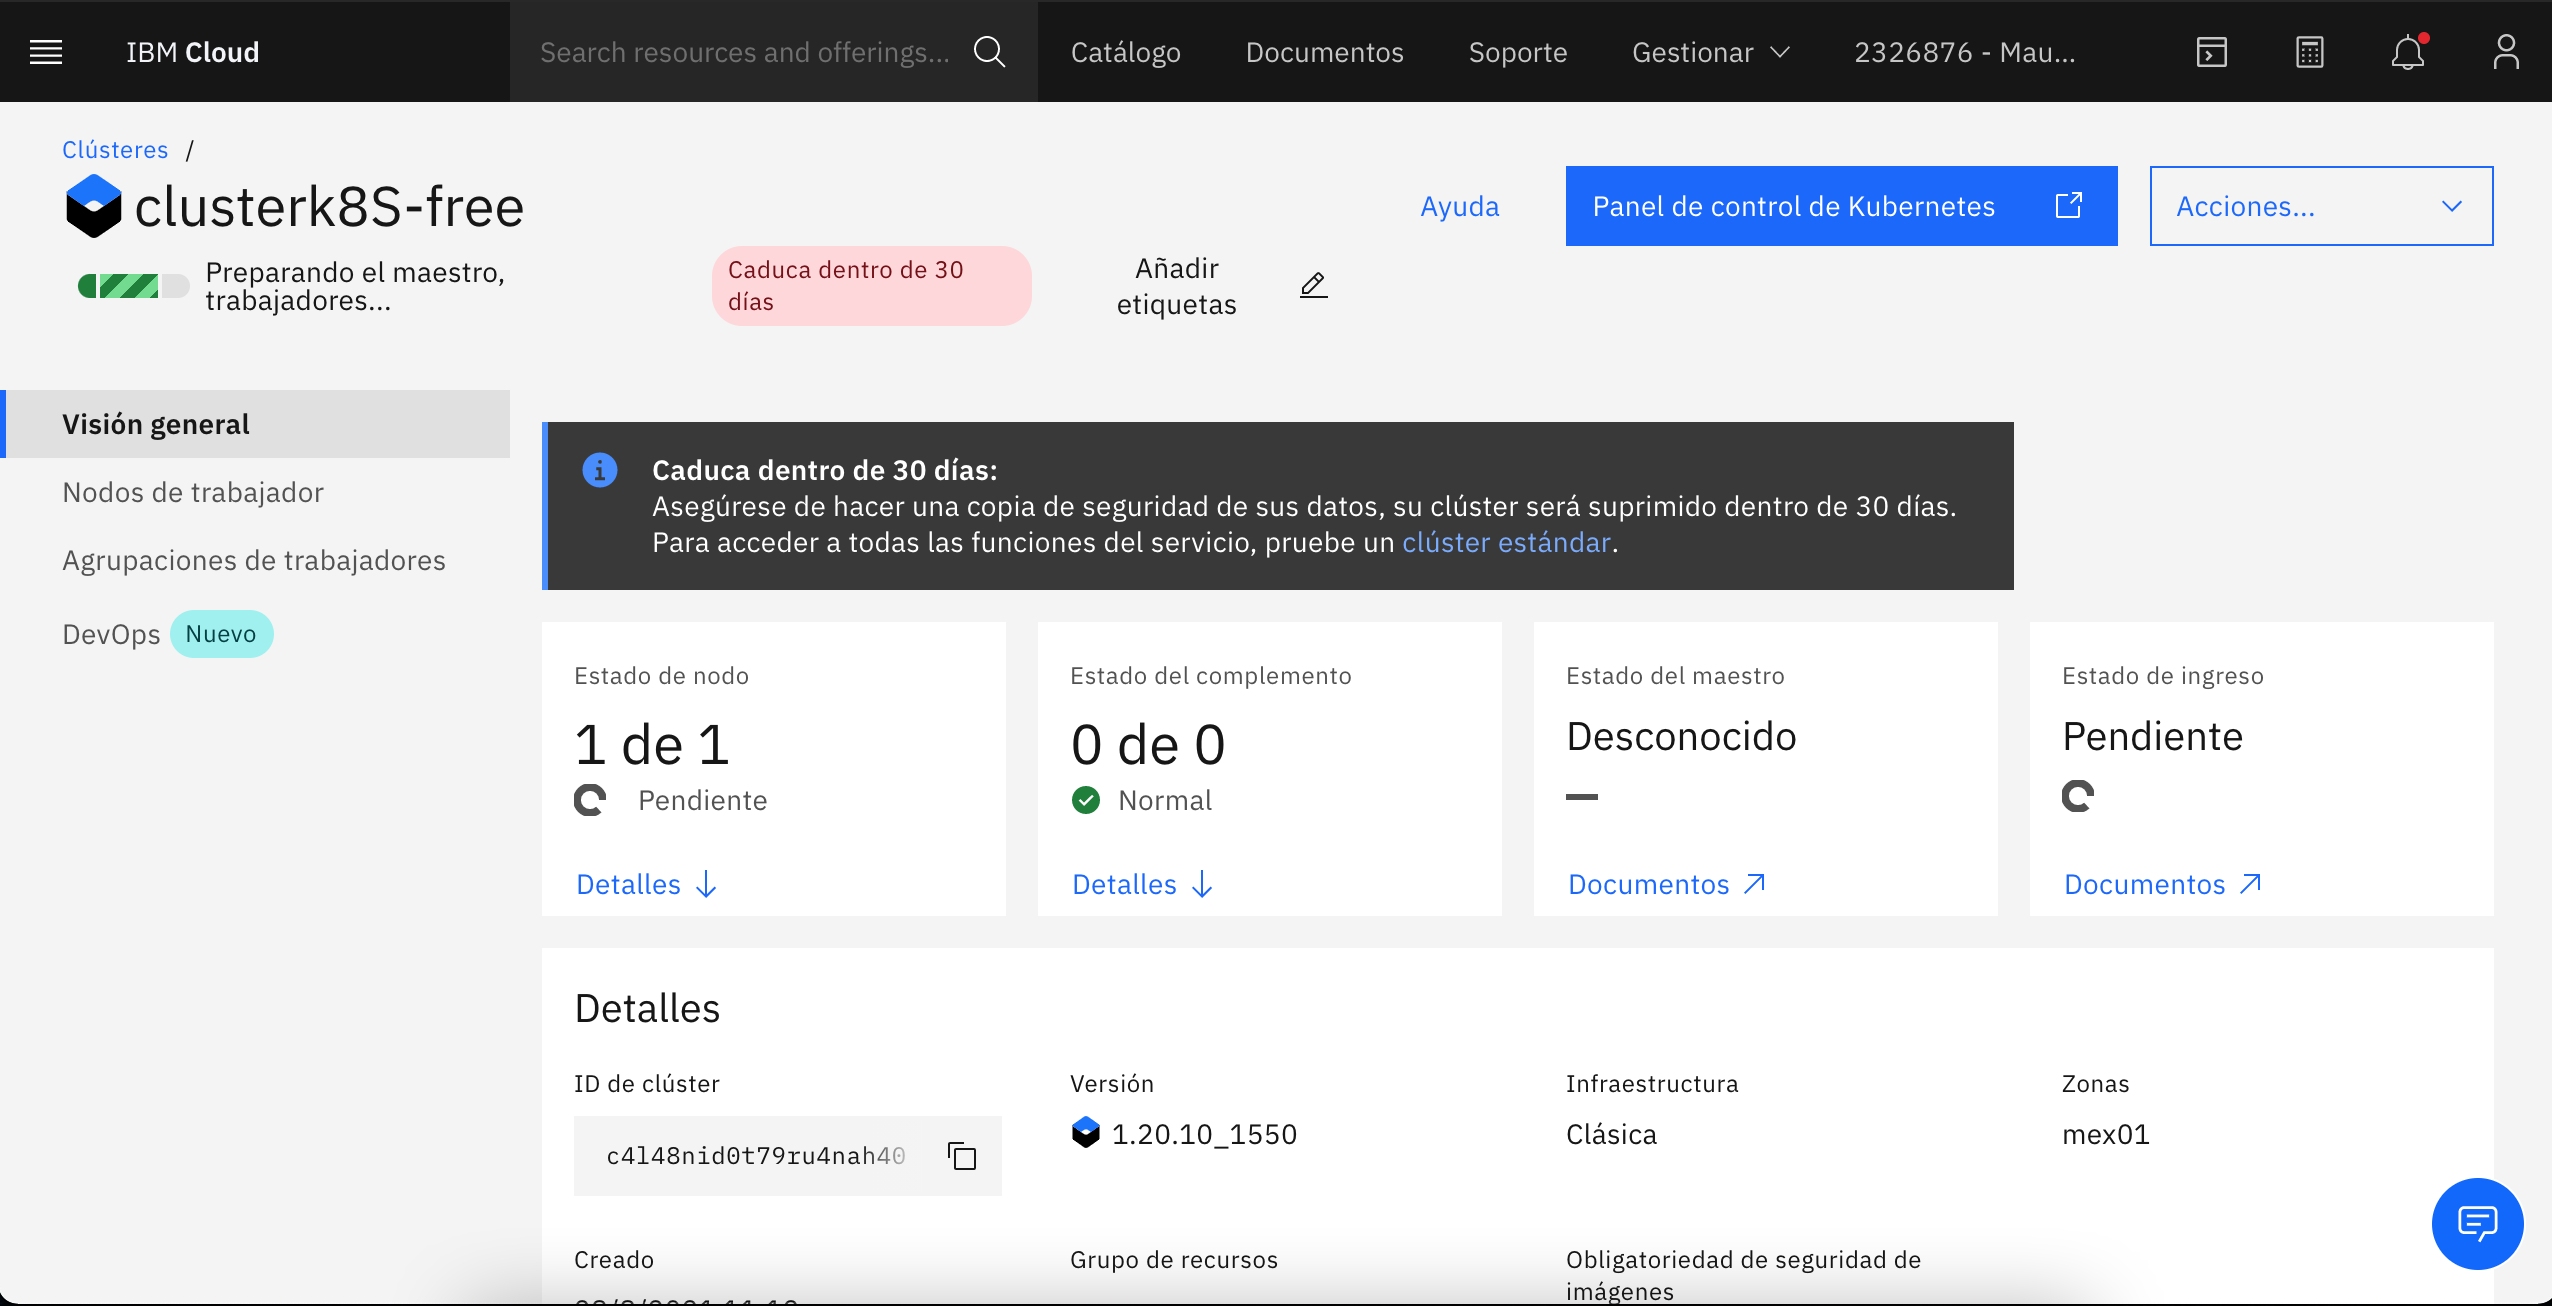
Task: Open the chat support bubble
Action: 2477,1223
